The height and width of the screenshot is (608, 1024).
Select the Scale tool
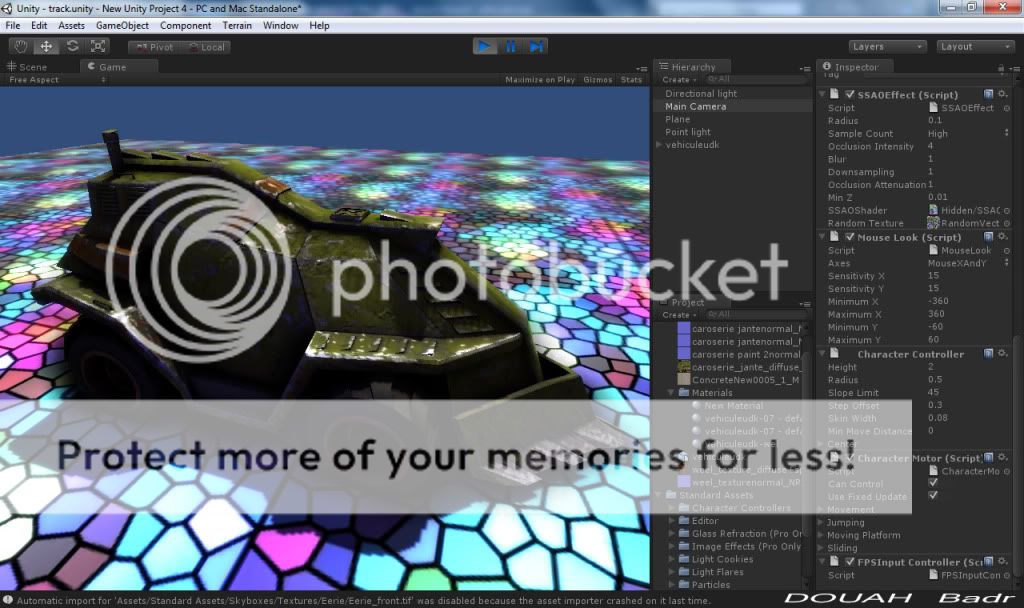(x=98, y=46)
